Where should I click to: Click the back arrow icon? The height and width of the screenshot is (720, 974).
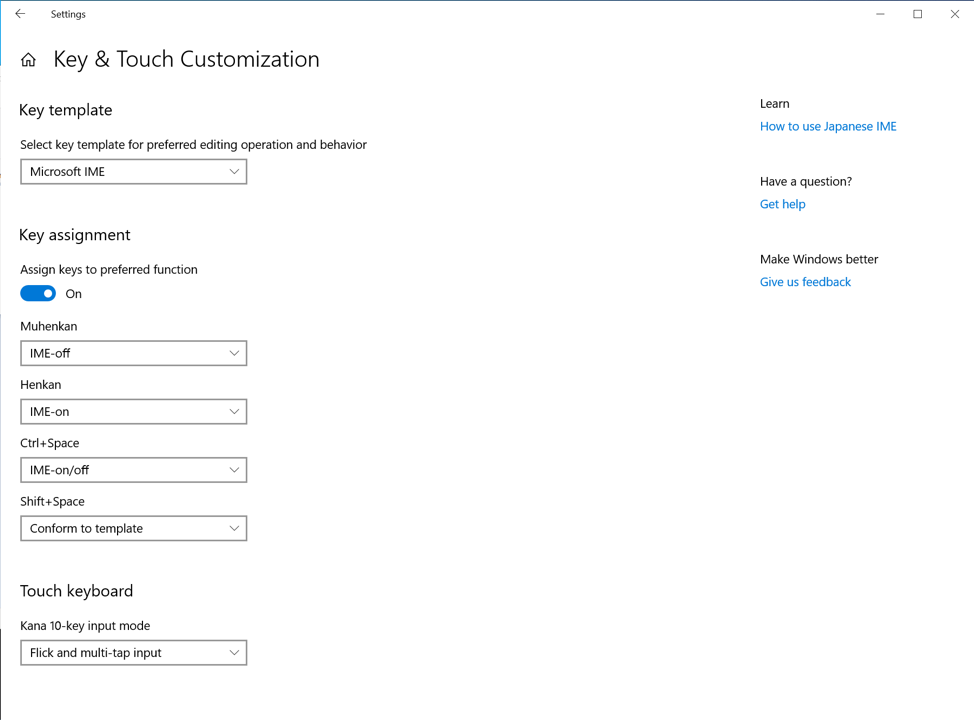[20, 14]
